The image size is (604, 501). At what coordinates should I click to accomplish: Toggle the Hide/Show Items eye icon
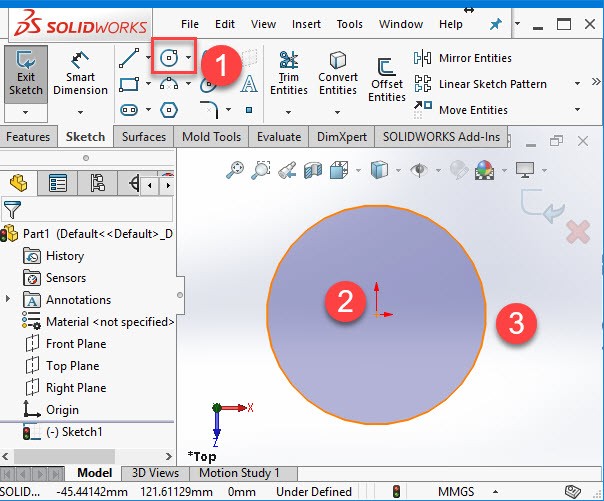pos(419,170)
